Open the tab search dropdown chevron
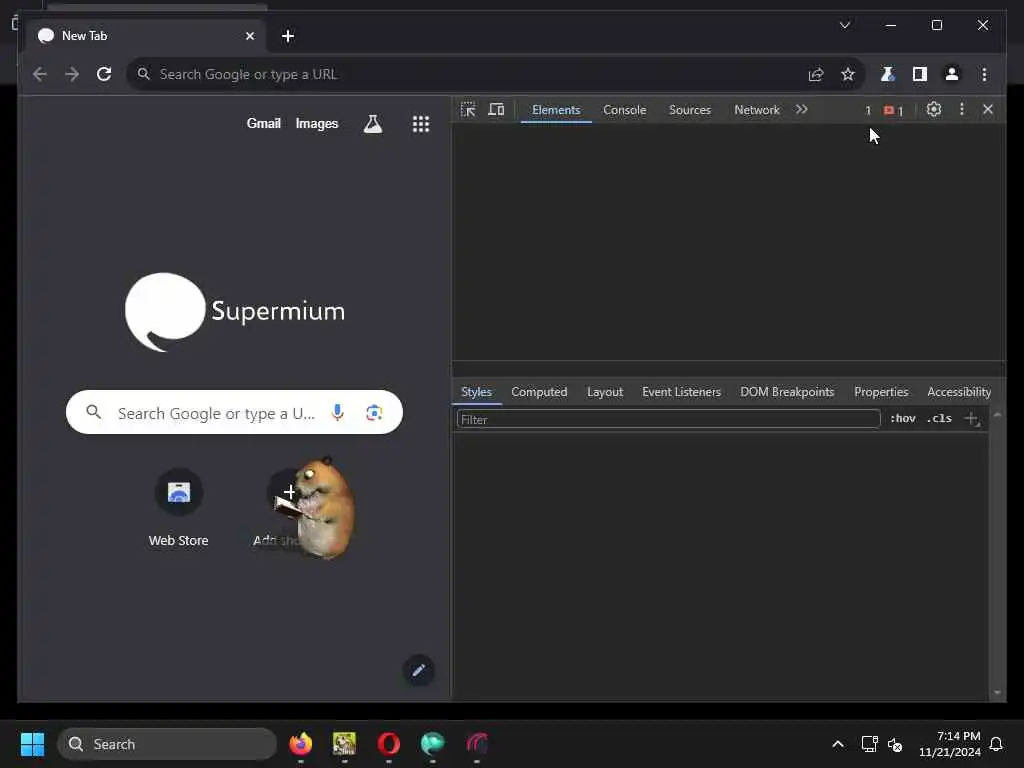The width and height of the screenshot is (1024, 768). pos(844,25)
